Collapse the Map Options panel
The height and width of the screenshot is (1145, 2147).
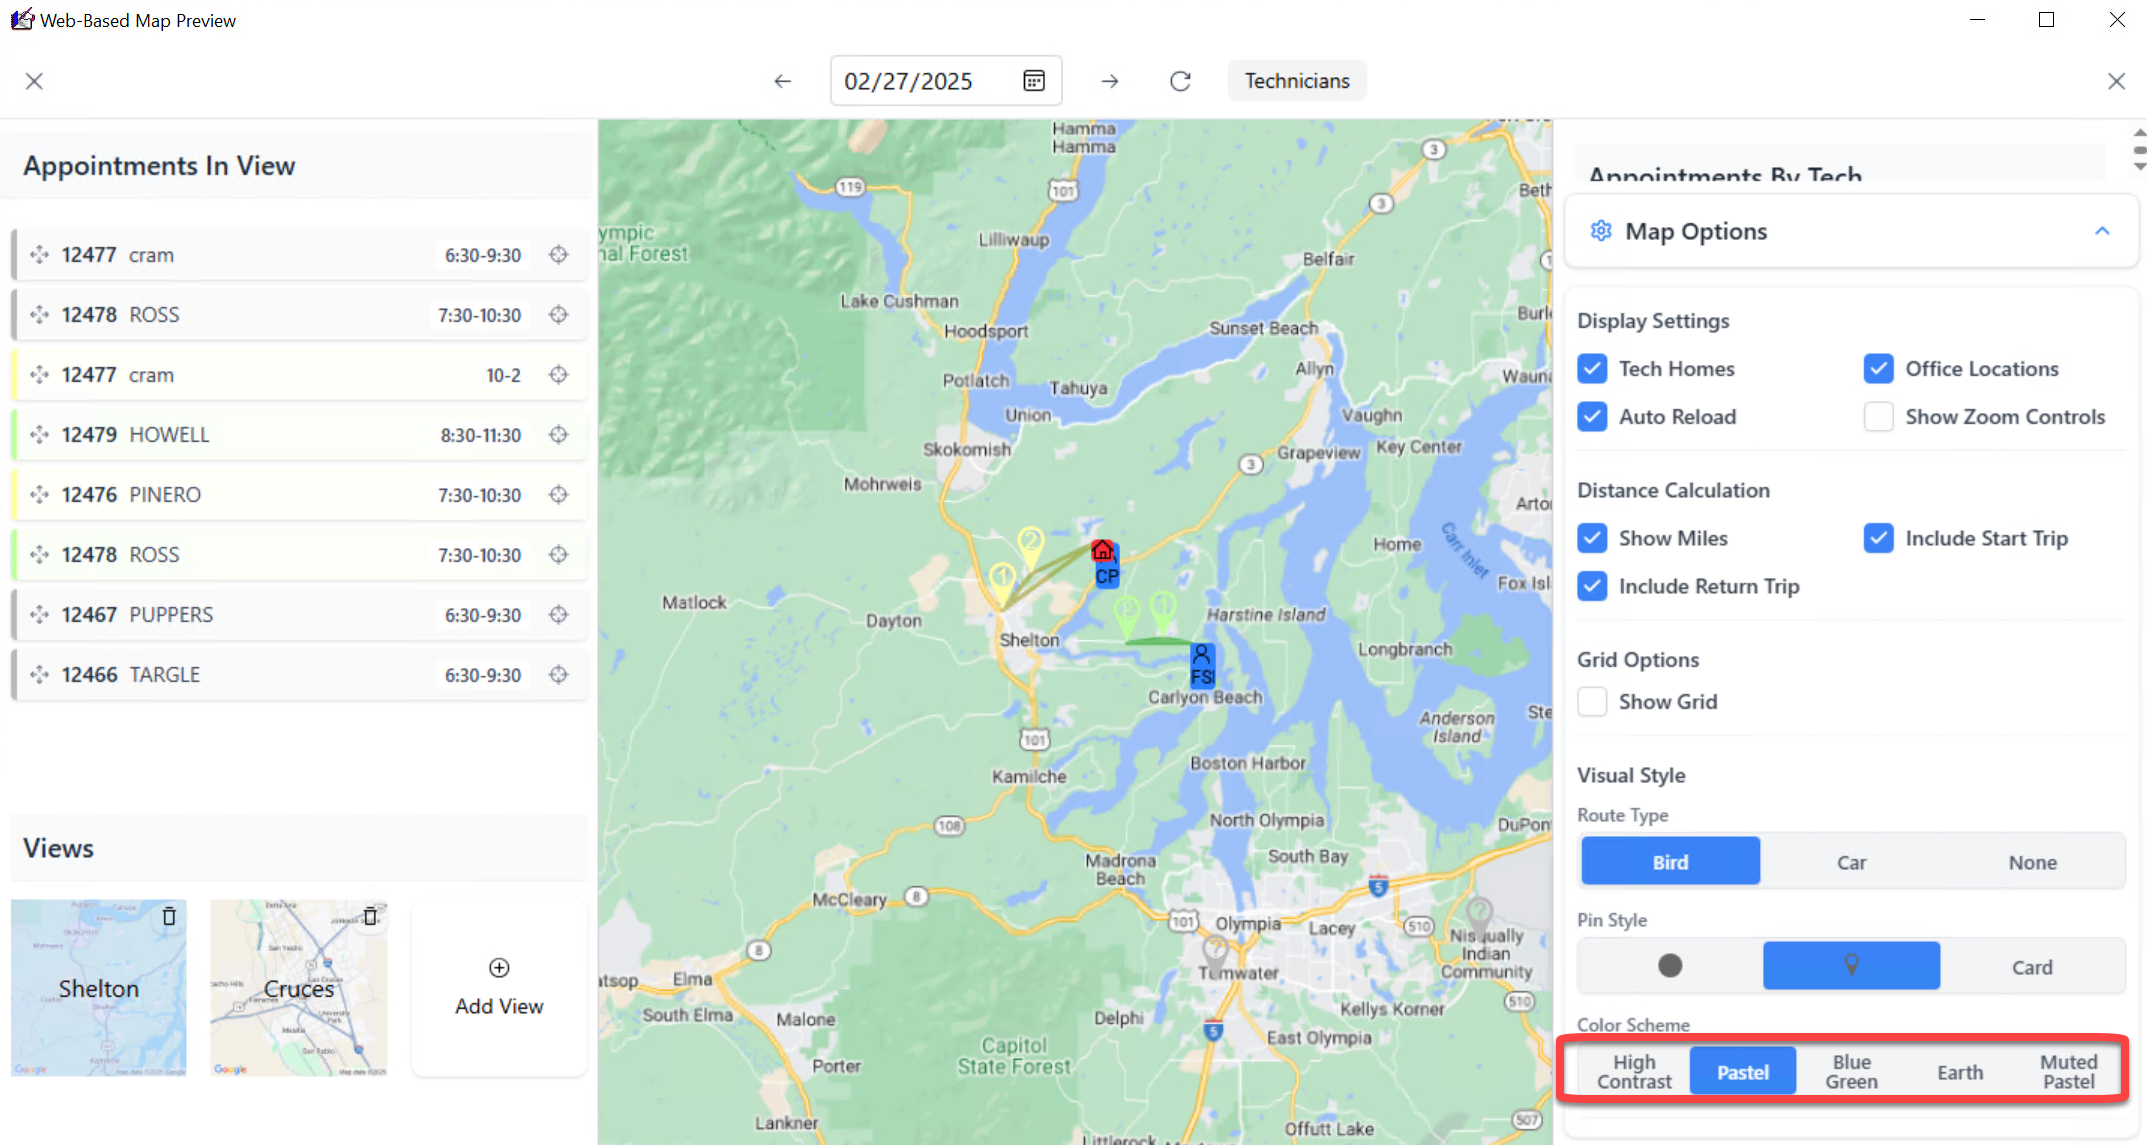coord(2102,231)
